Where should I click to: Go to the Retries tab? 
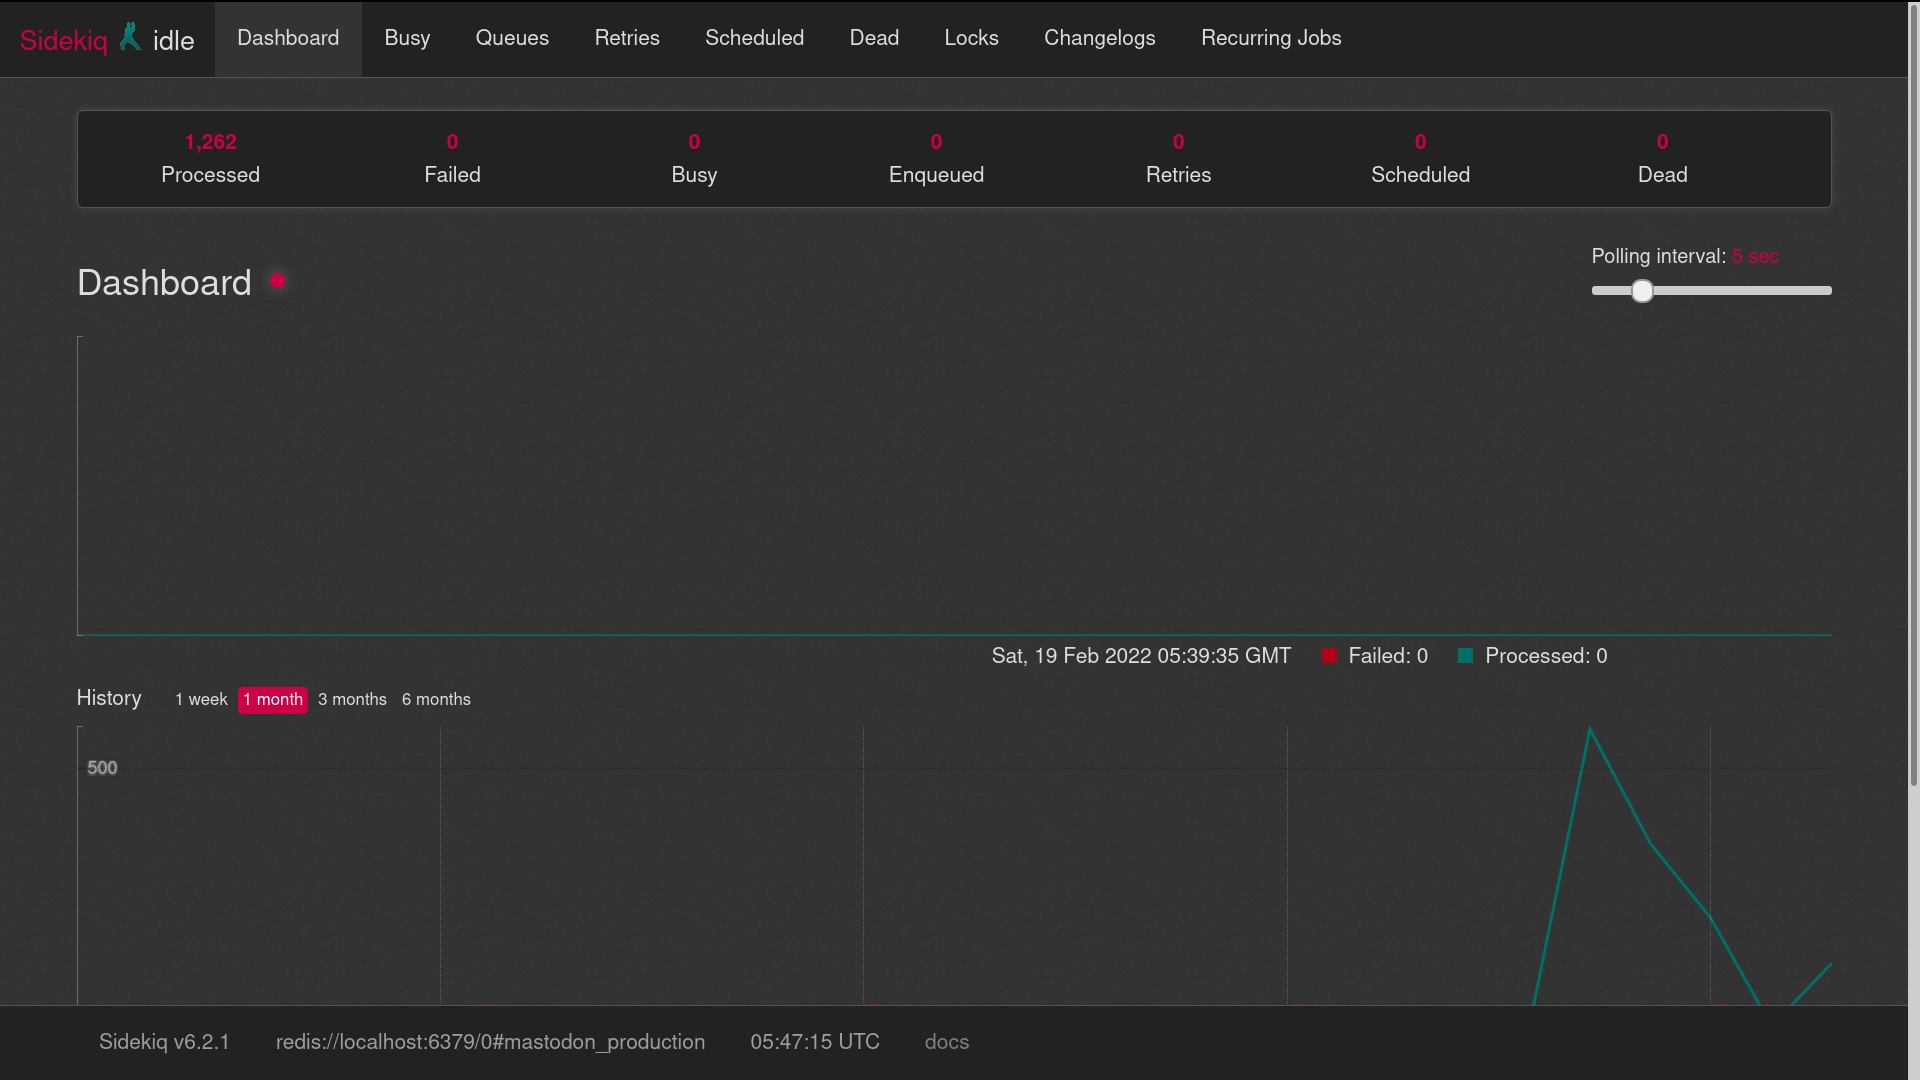(x=627, y=38)
